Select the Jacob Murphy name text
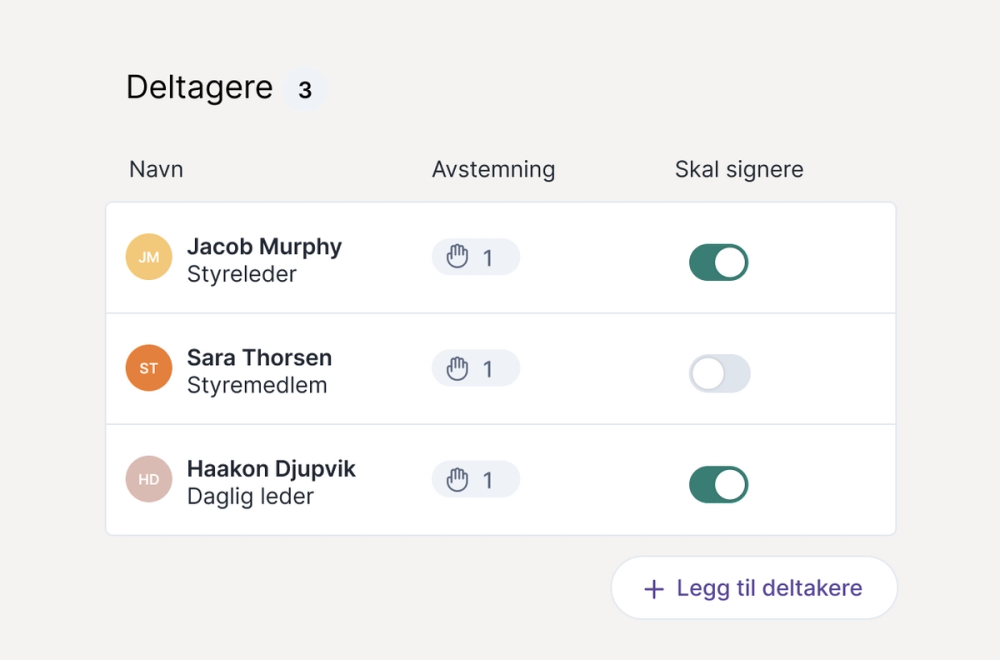This screenshot has width=1000, height=660. coord(264,246)
